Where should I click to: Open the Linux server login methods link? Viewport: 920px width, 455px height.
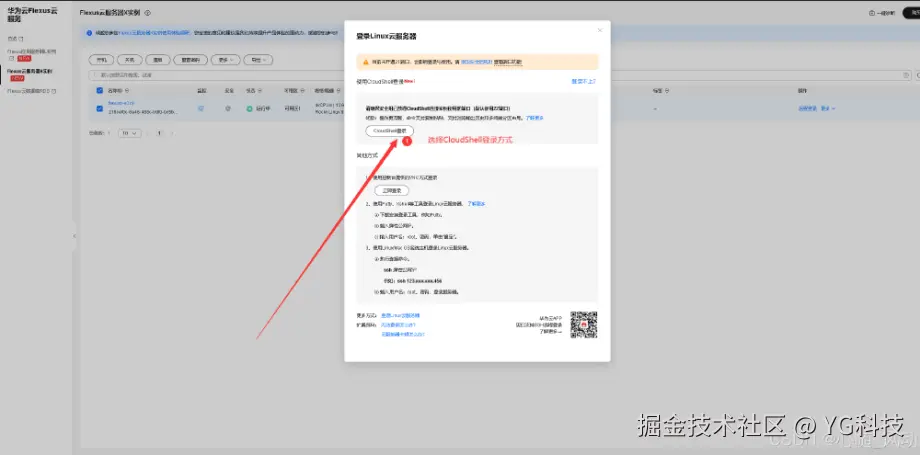(400, 315)
